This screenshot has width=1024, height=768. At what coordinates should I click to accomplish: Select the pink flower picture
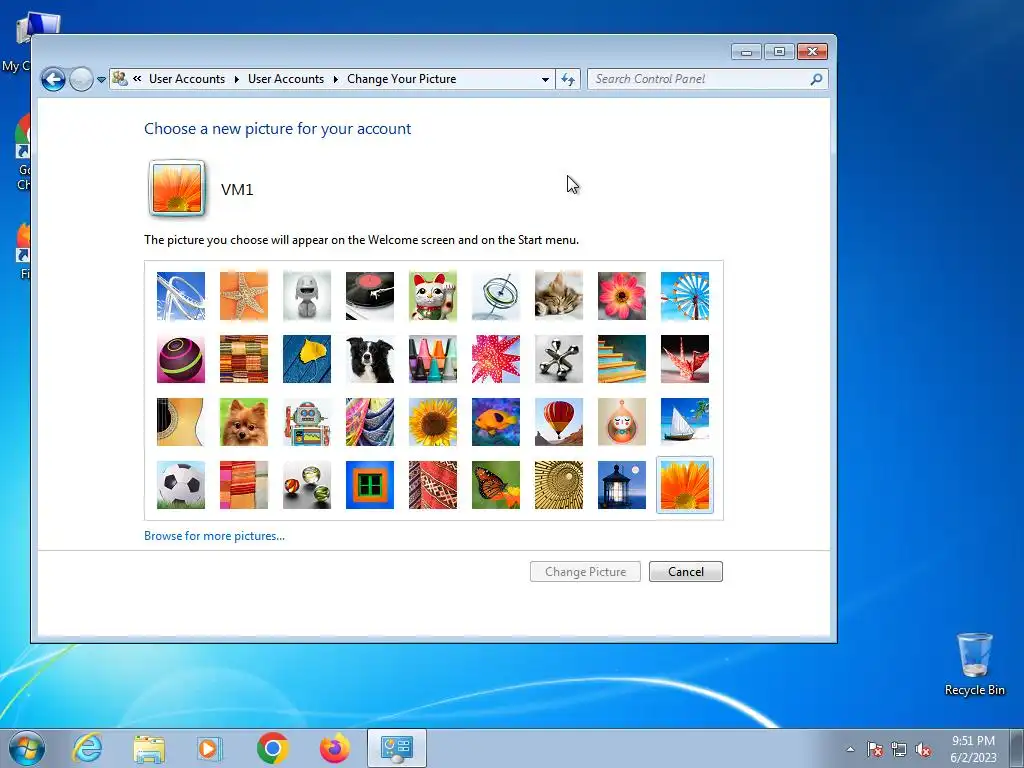(622, 296)
